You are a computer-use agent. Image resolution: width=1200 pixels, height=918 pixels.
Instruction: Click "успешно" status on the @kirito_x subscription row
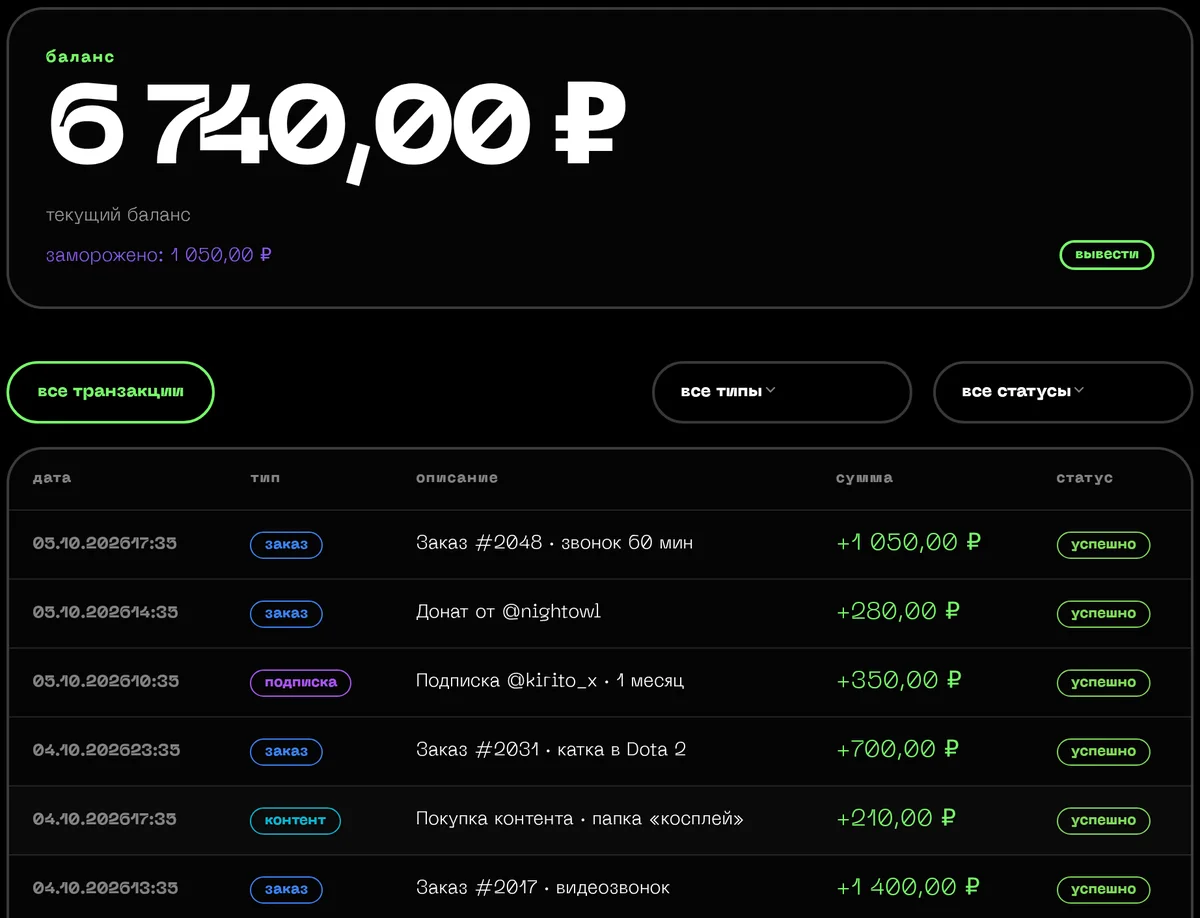pyautogui.click(x=1104, y=683)
